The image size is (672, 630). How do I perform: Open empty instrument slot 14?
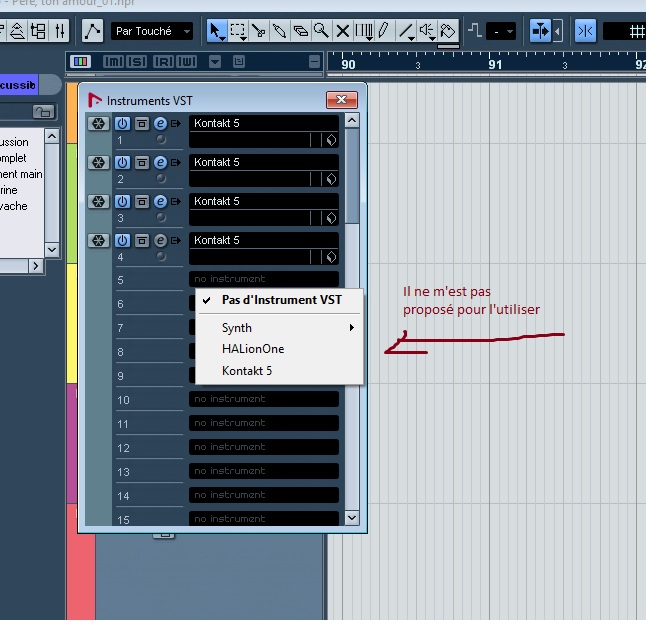(264, 495)
